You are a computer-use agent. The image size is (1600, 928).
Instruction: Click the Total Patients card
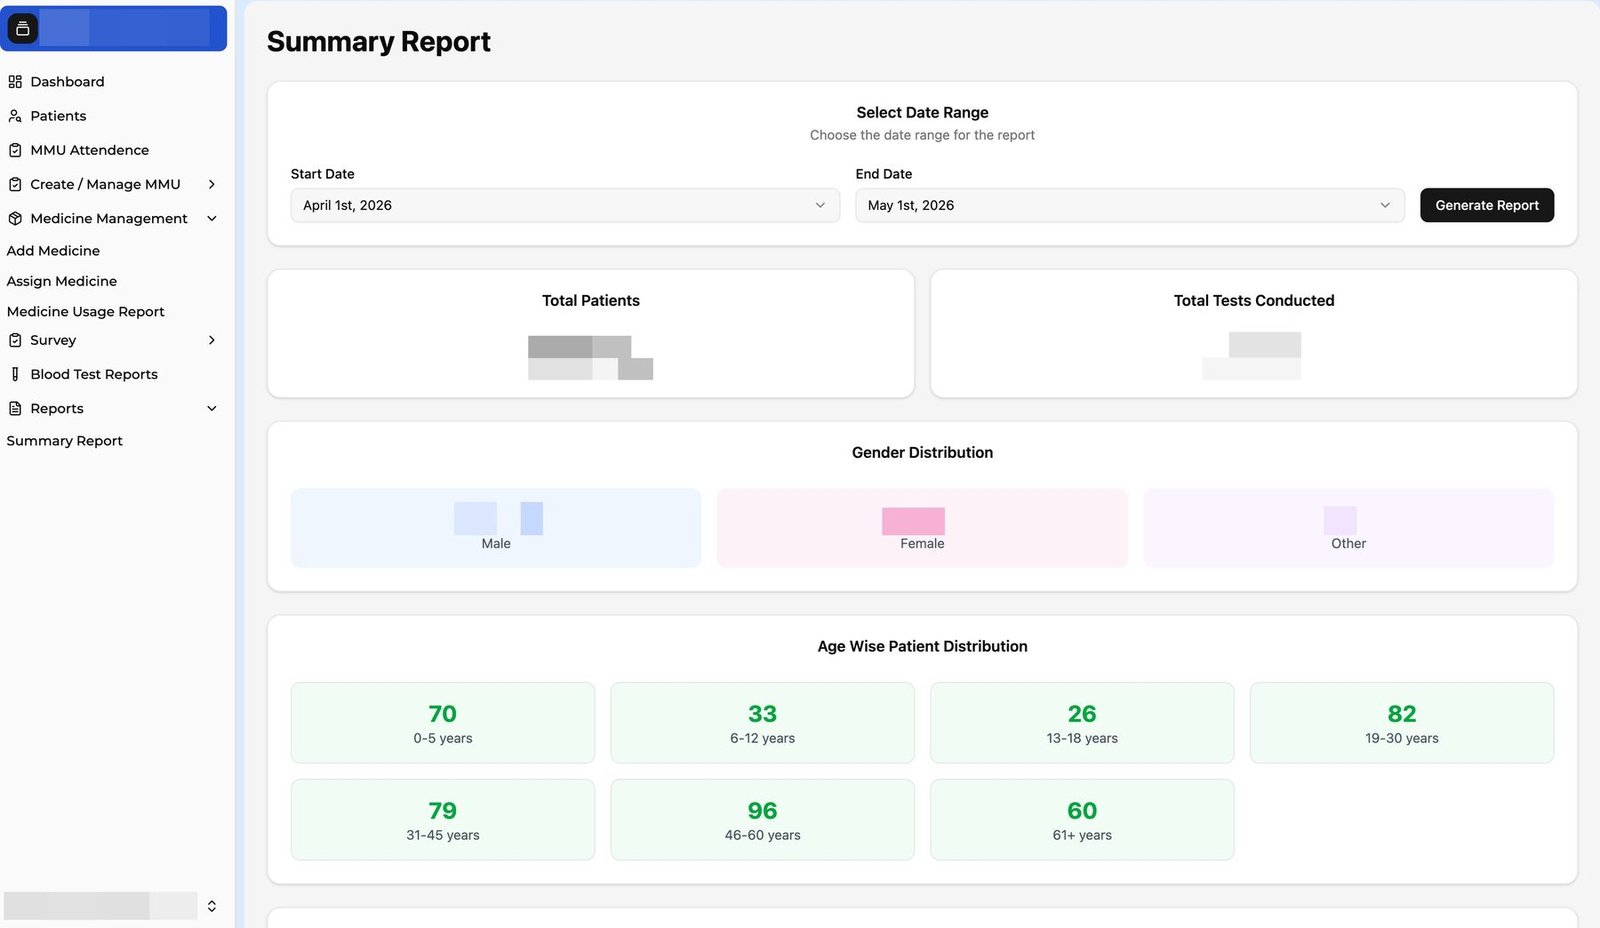[x=591, y=334]
